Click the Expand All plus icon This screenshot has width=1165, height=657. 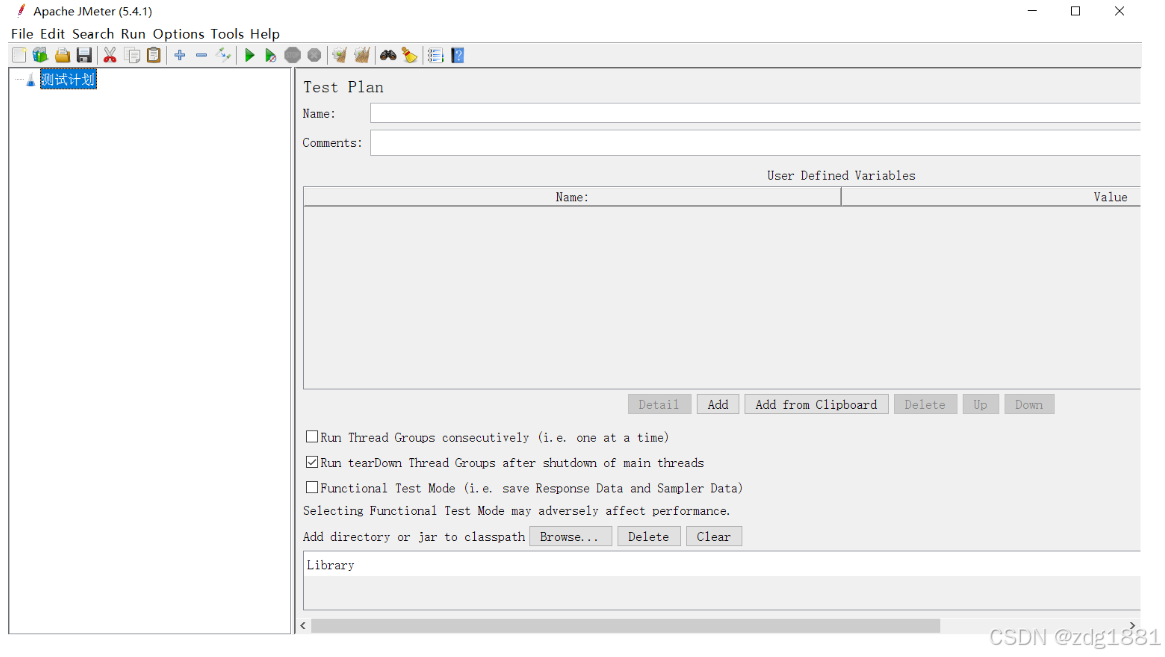[180, 55]
